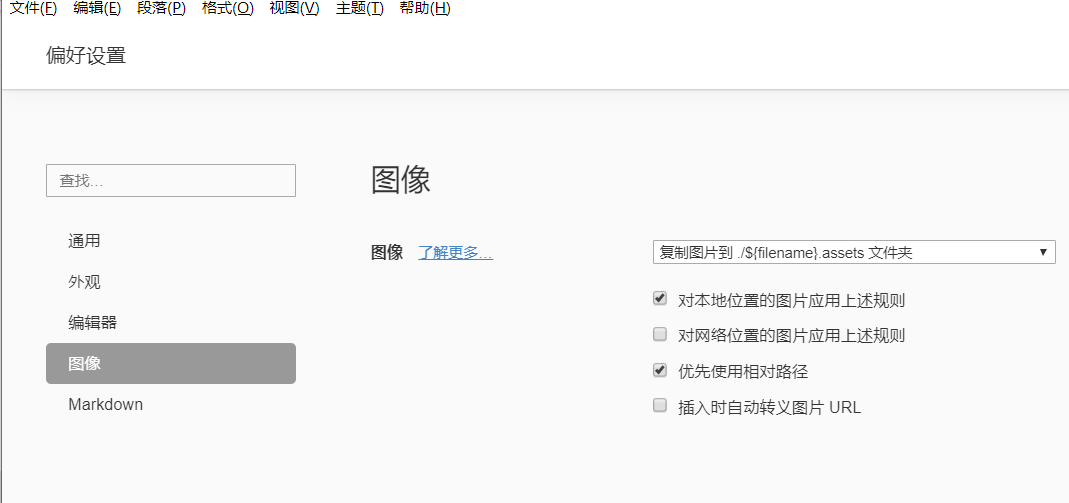Open the 编辑(E) menu
This screenshot has width=1069, height=503.
click(x=97, y=8)
